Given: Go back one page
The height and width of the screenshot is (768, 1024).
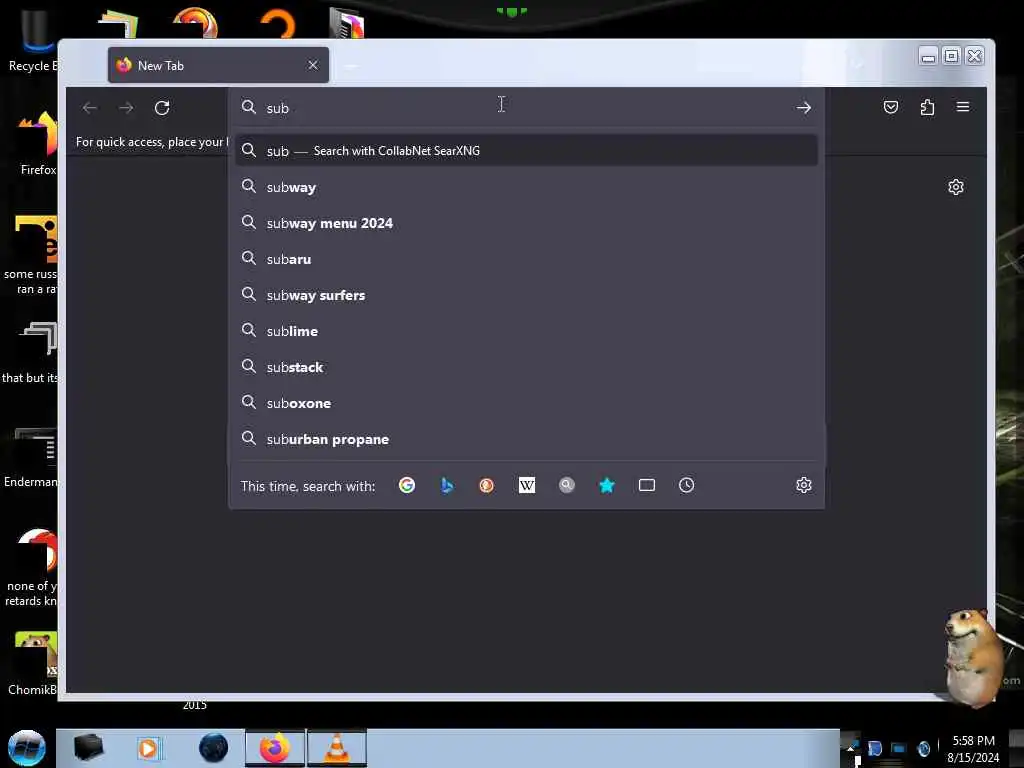Looking at the screenshot, I should [x=90, y=108].
